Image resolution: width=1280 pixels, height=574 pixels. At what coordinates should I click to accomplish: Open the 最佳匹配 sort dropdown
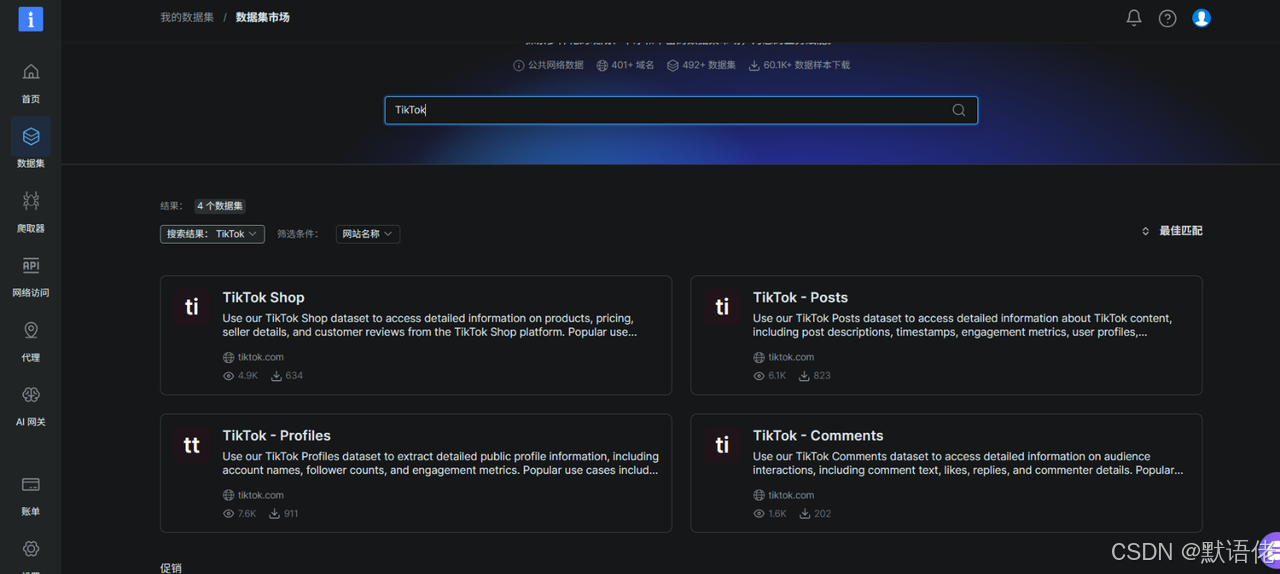coord(1172,231)
